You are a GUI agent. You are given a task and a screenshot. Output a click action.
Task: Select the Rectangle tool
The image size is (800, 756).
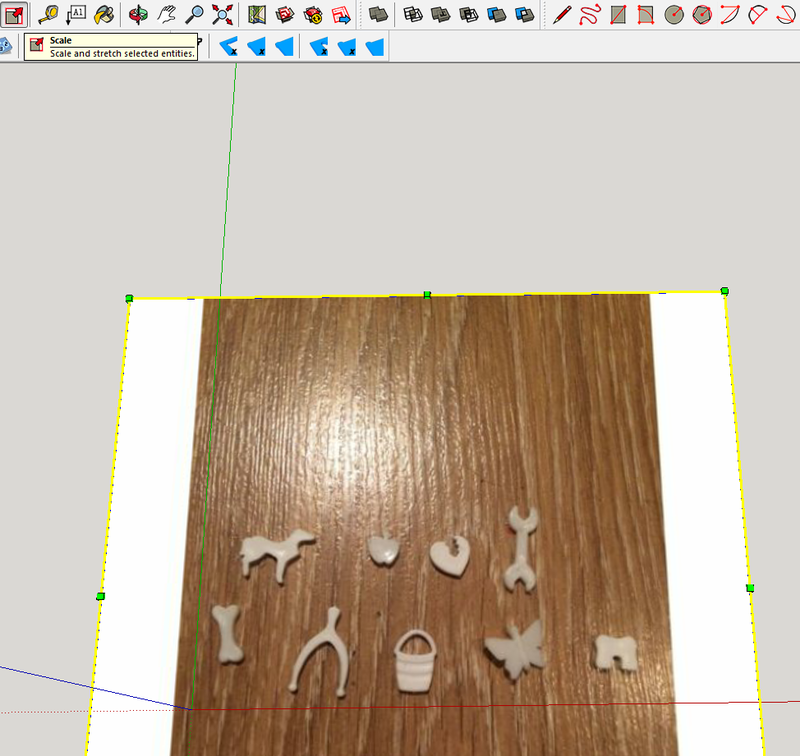[618, 15]
